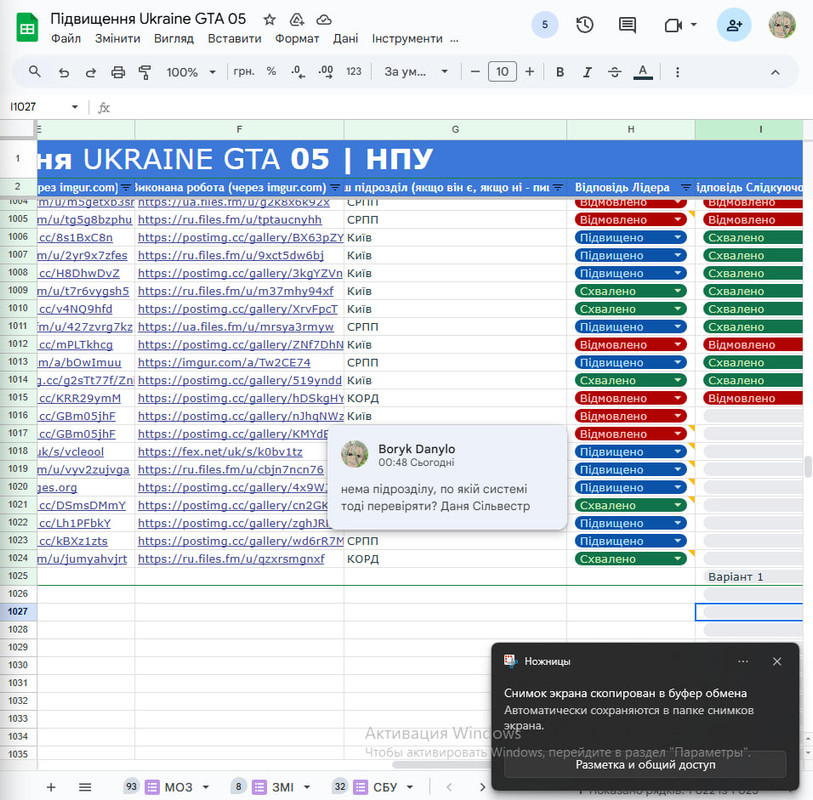The height and width of the screenshot is (800, 813).
Task: Open link https://fex.net/uk/s/k0bv1tz
Action: tap(220, 452)
